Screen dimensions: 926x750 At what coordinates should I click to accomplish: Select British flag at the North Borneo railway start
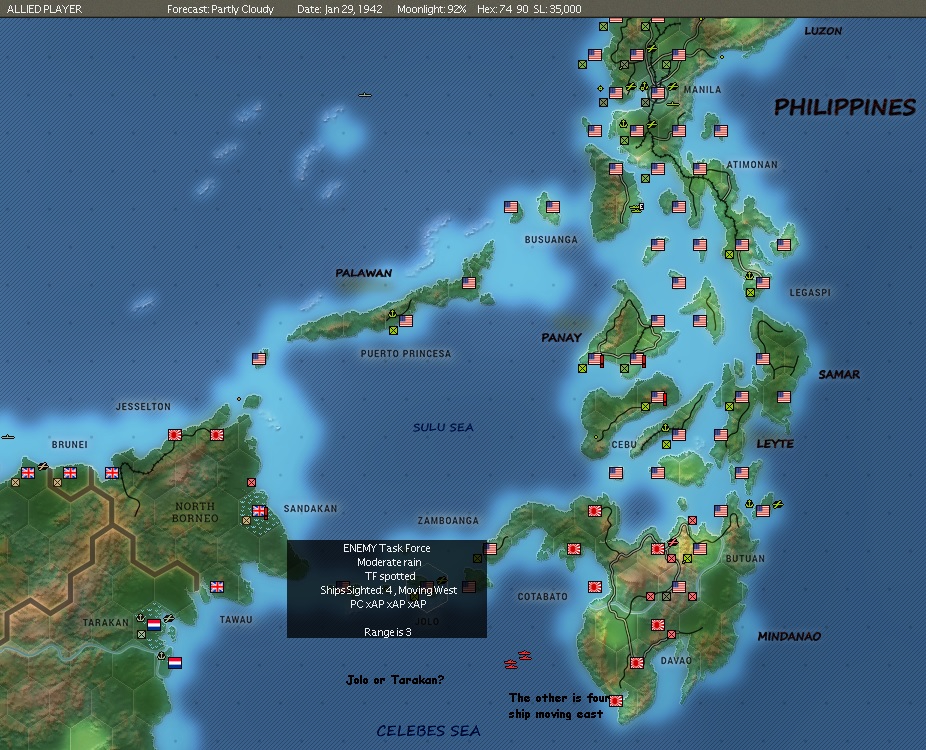pyautogui.click(x=112, y=472)
